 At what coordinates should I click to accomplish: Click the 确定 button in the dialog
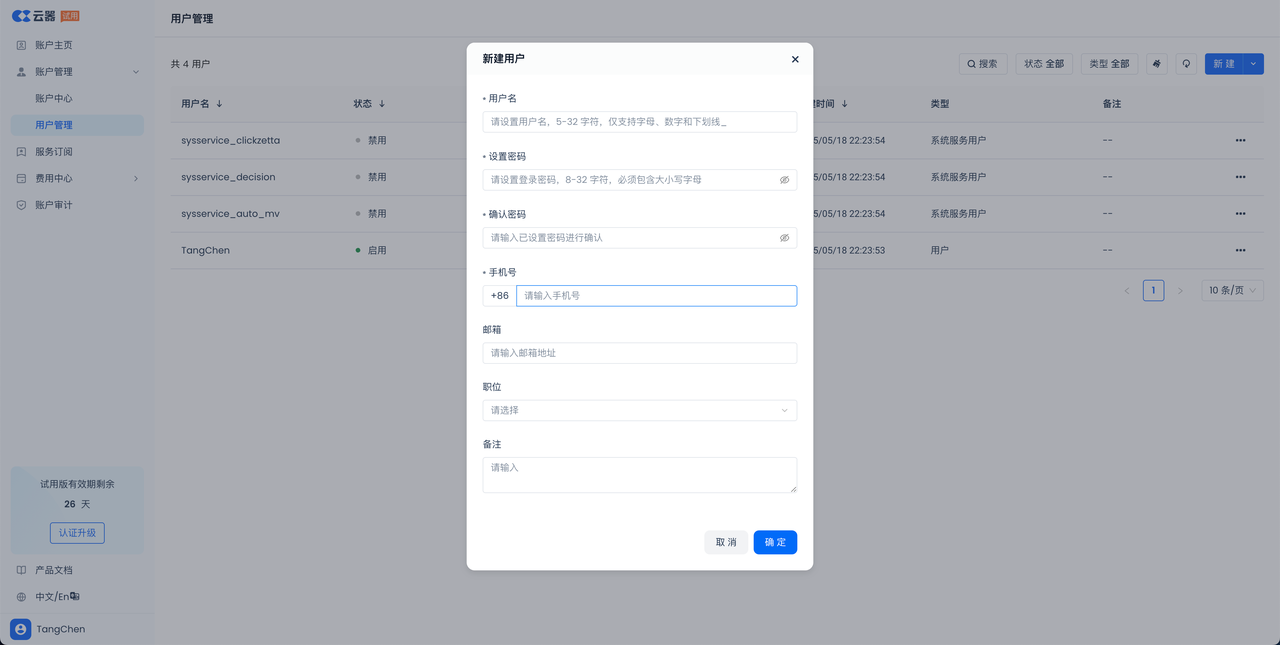point(775,542)
